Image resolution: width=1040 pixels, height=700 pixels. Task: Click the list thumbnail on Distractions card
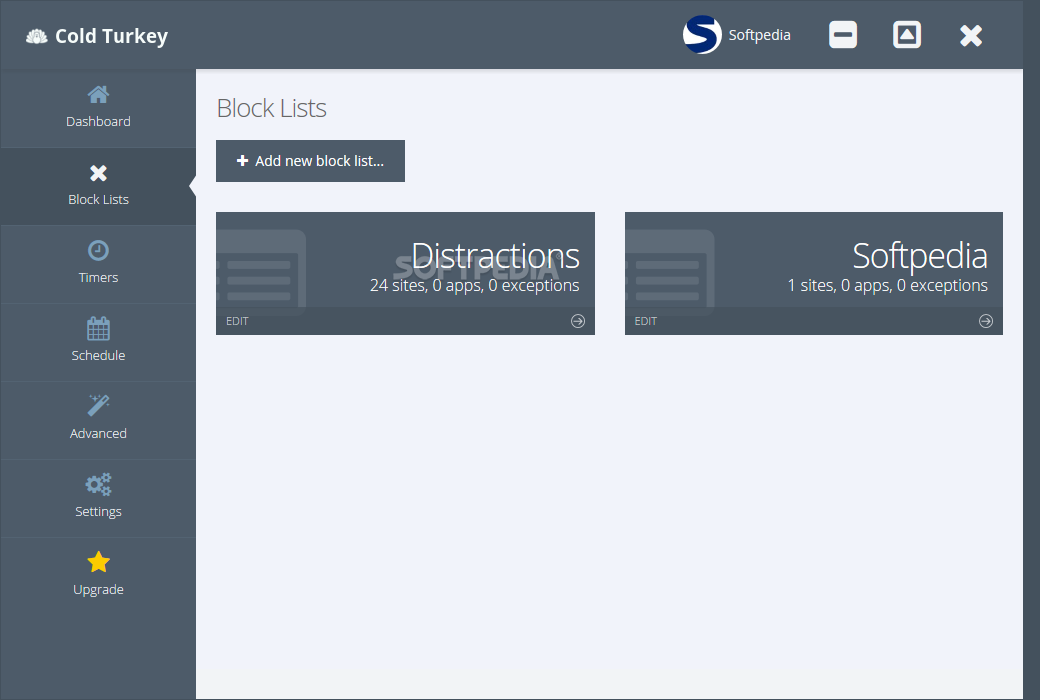(261, 271)
